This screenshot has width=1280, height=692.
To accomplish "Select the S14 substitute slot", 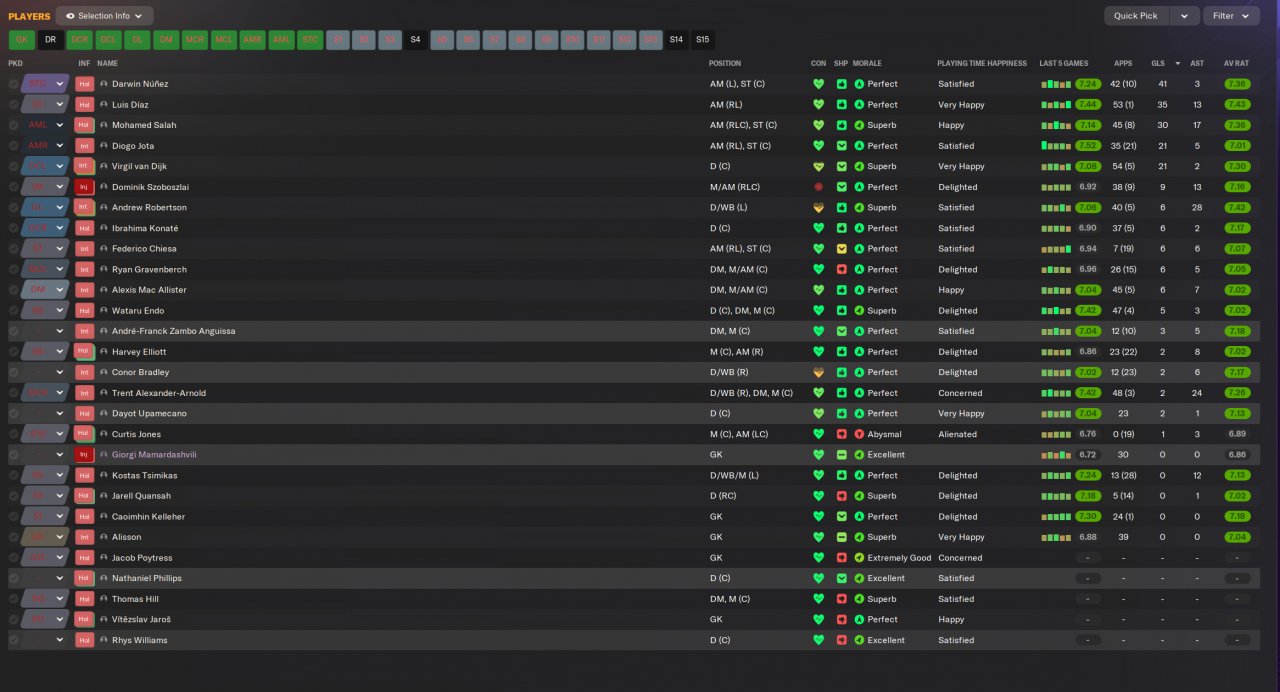I will click(677, 40).
